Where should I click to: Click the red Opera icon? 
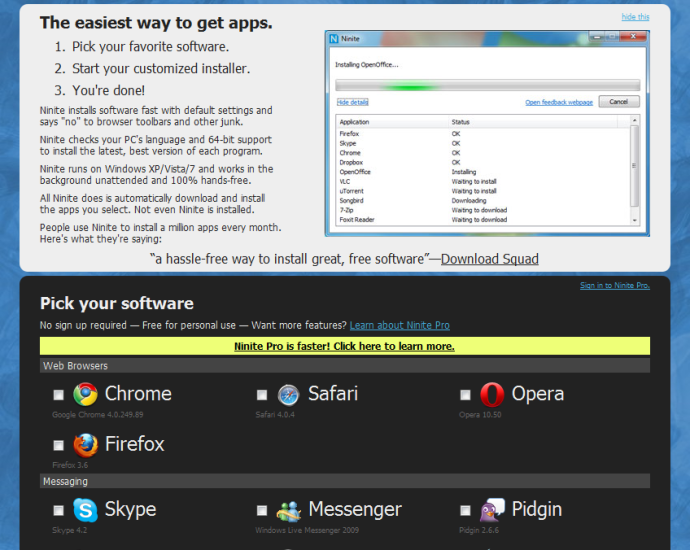(x=492, y=394)
